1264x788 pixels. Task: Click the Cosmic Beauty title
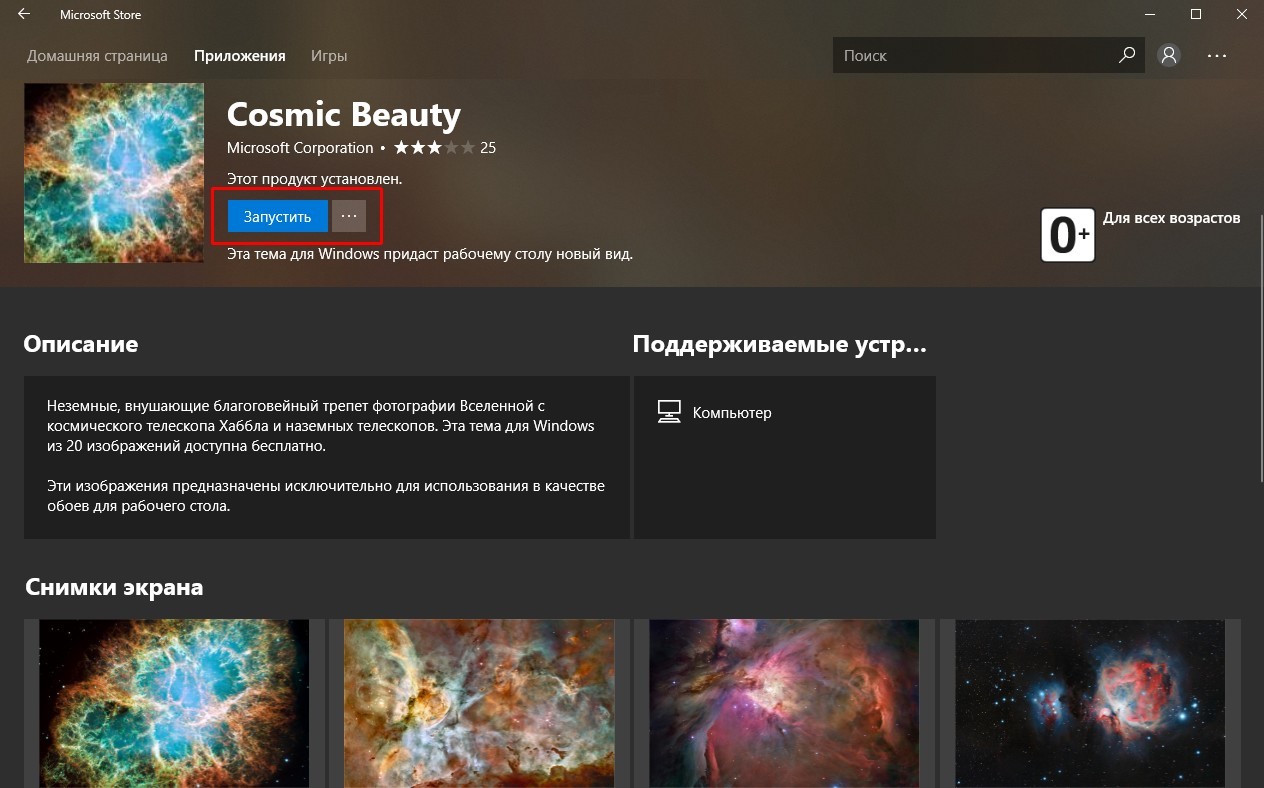[x=344, y=115]
